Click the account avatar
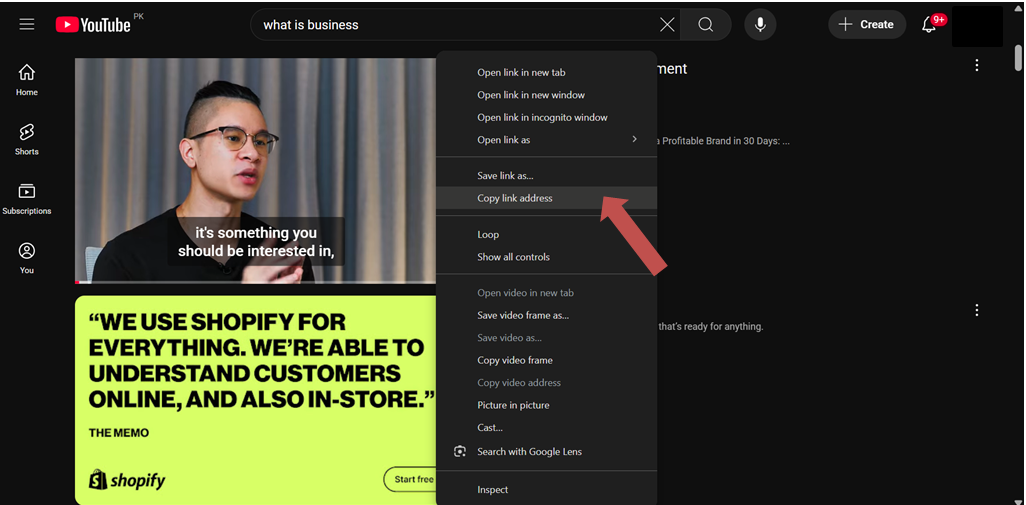This screenshot has width=1026, height=505. [x=977, y=26]
